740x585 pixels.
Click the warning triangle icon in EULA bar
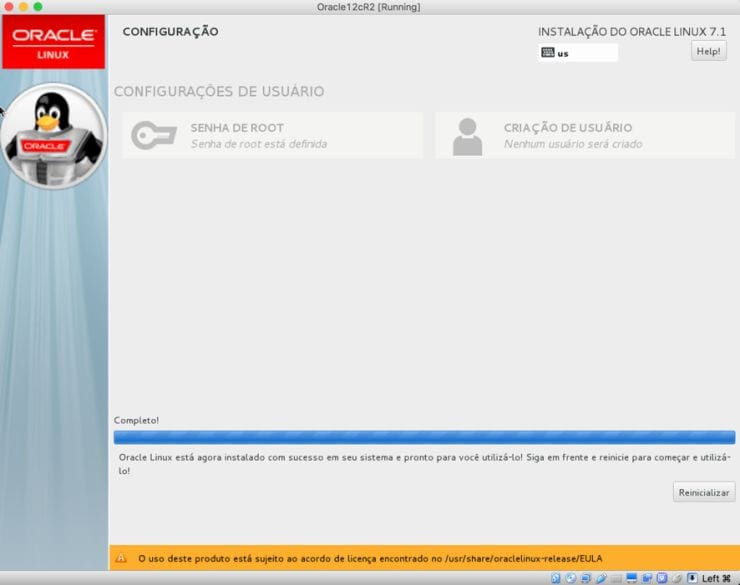click(x=121, y=558)
